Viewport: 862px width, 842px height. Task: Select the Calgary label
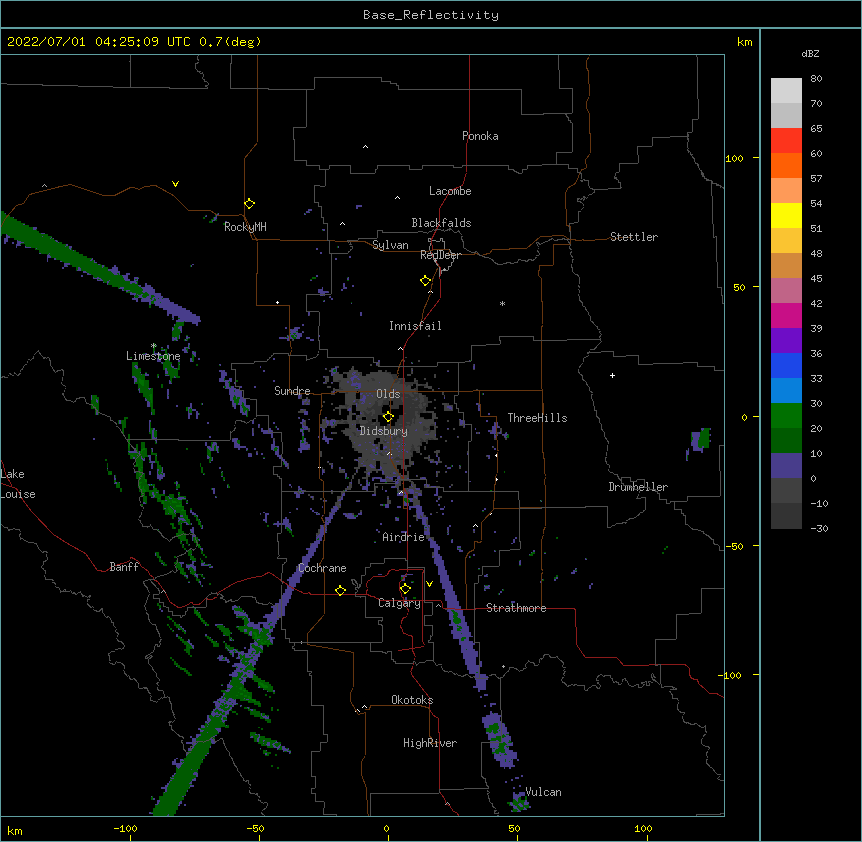[x=399, y=603]
